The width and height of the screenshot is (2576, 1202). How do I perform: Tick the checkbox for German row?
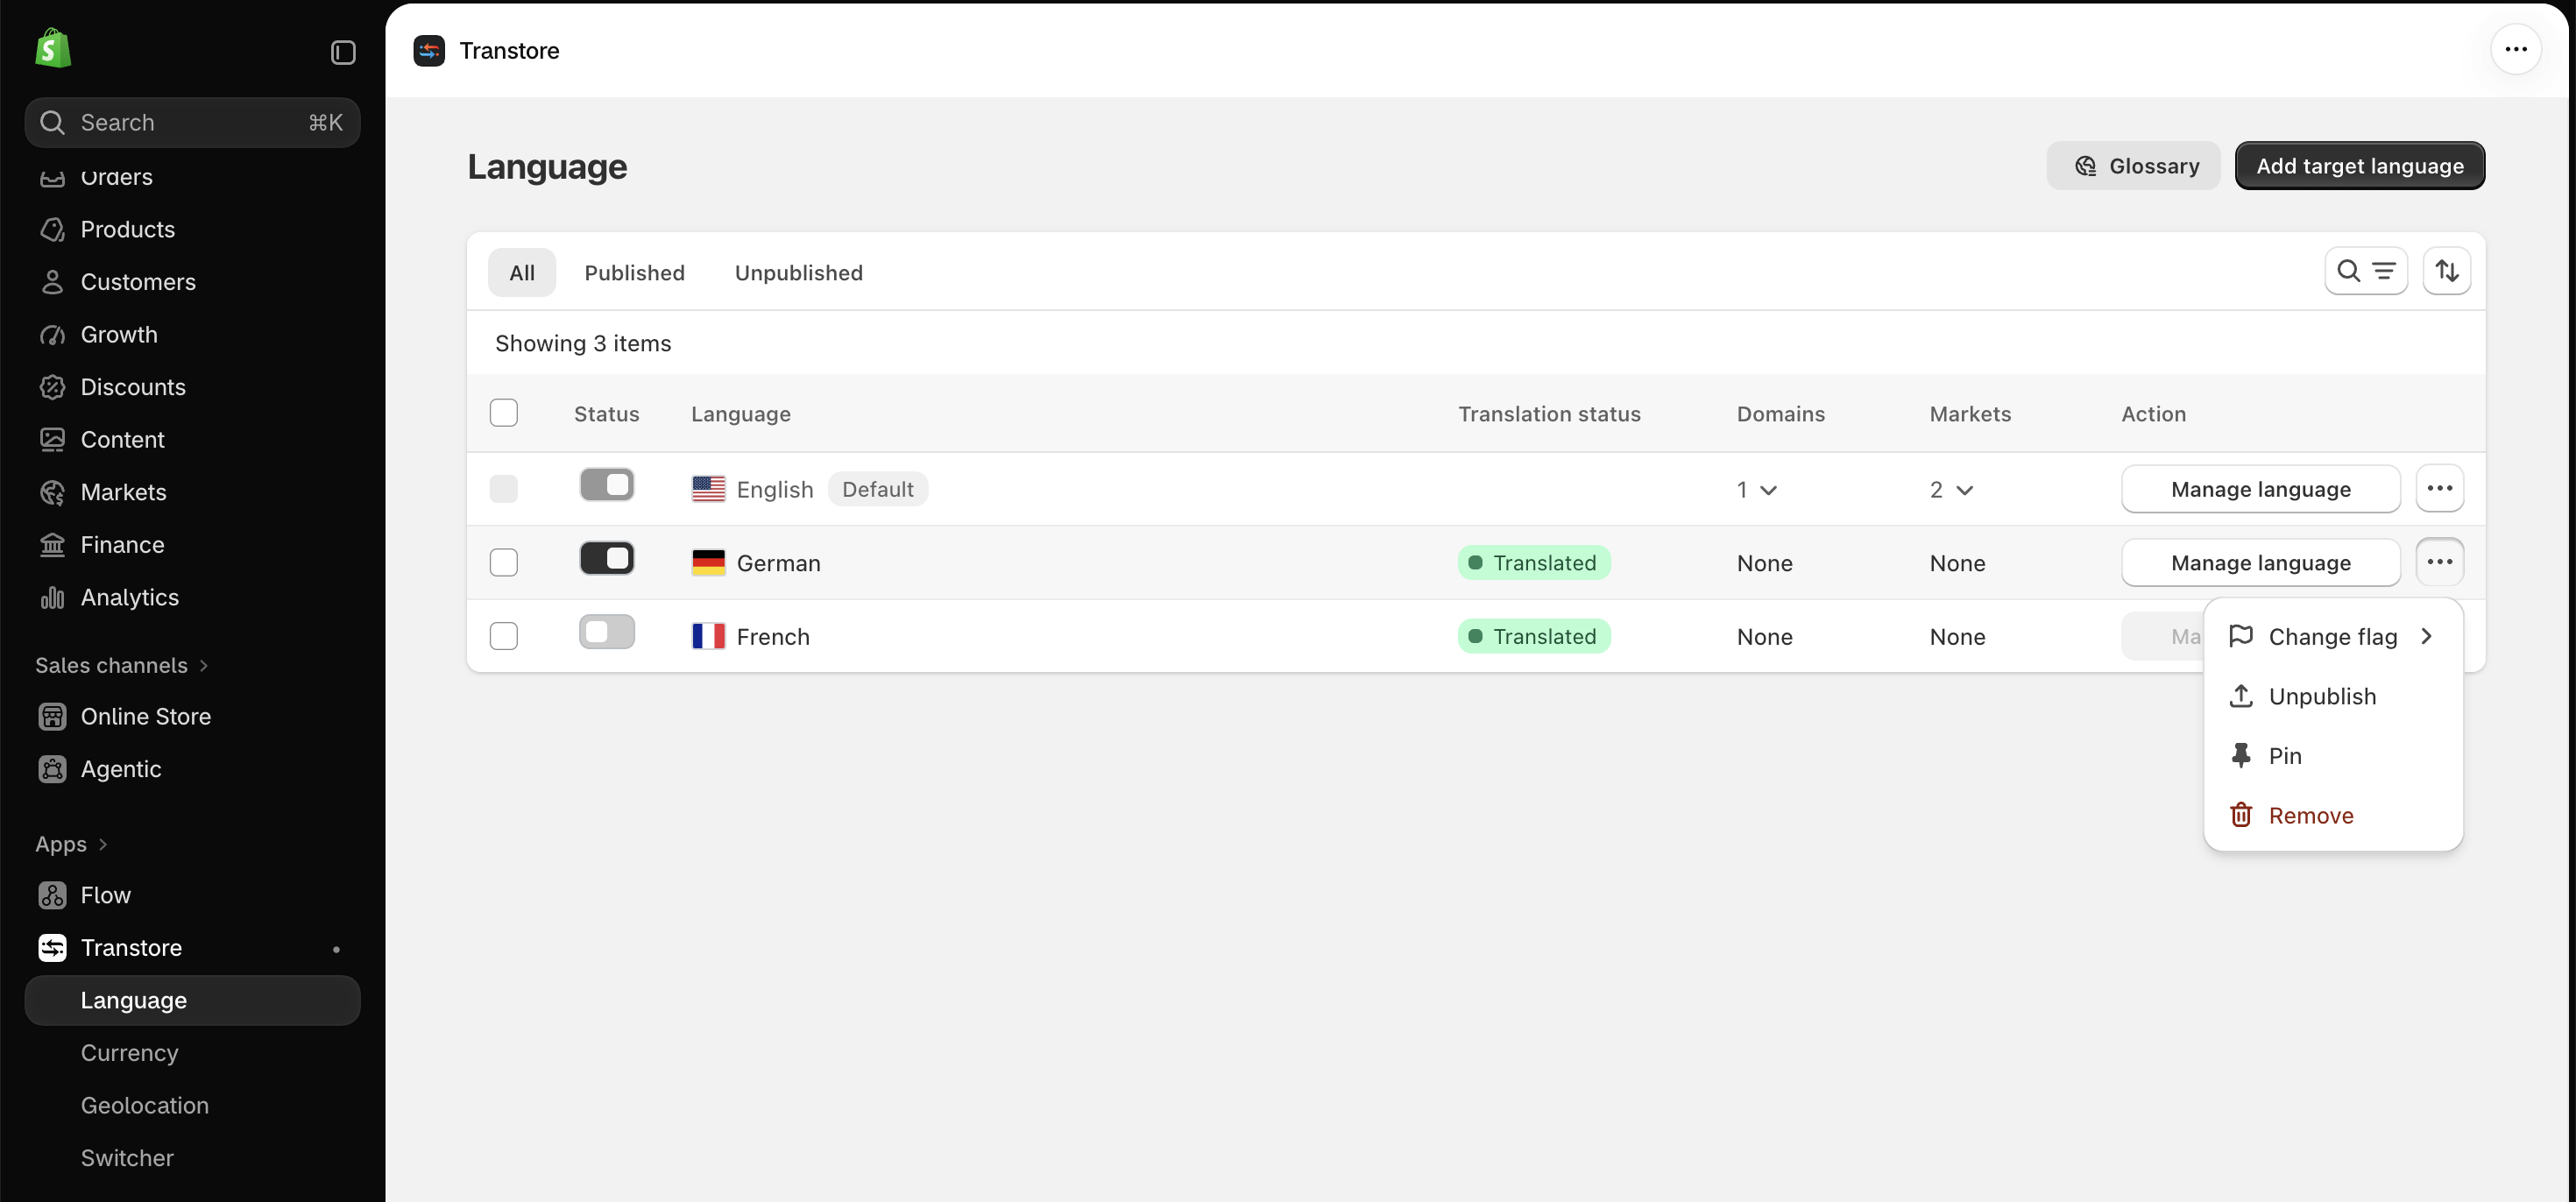click(x=503, y=563)
